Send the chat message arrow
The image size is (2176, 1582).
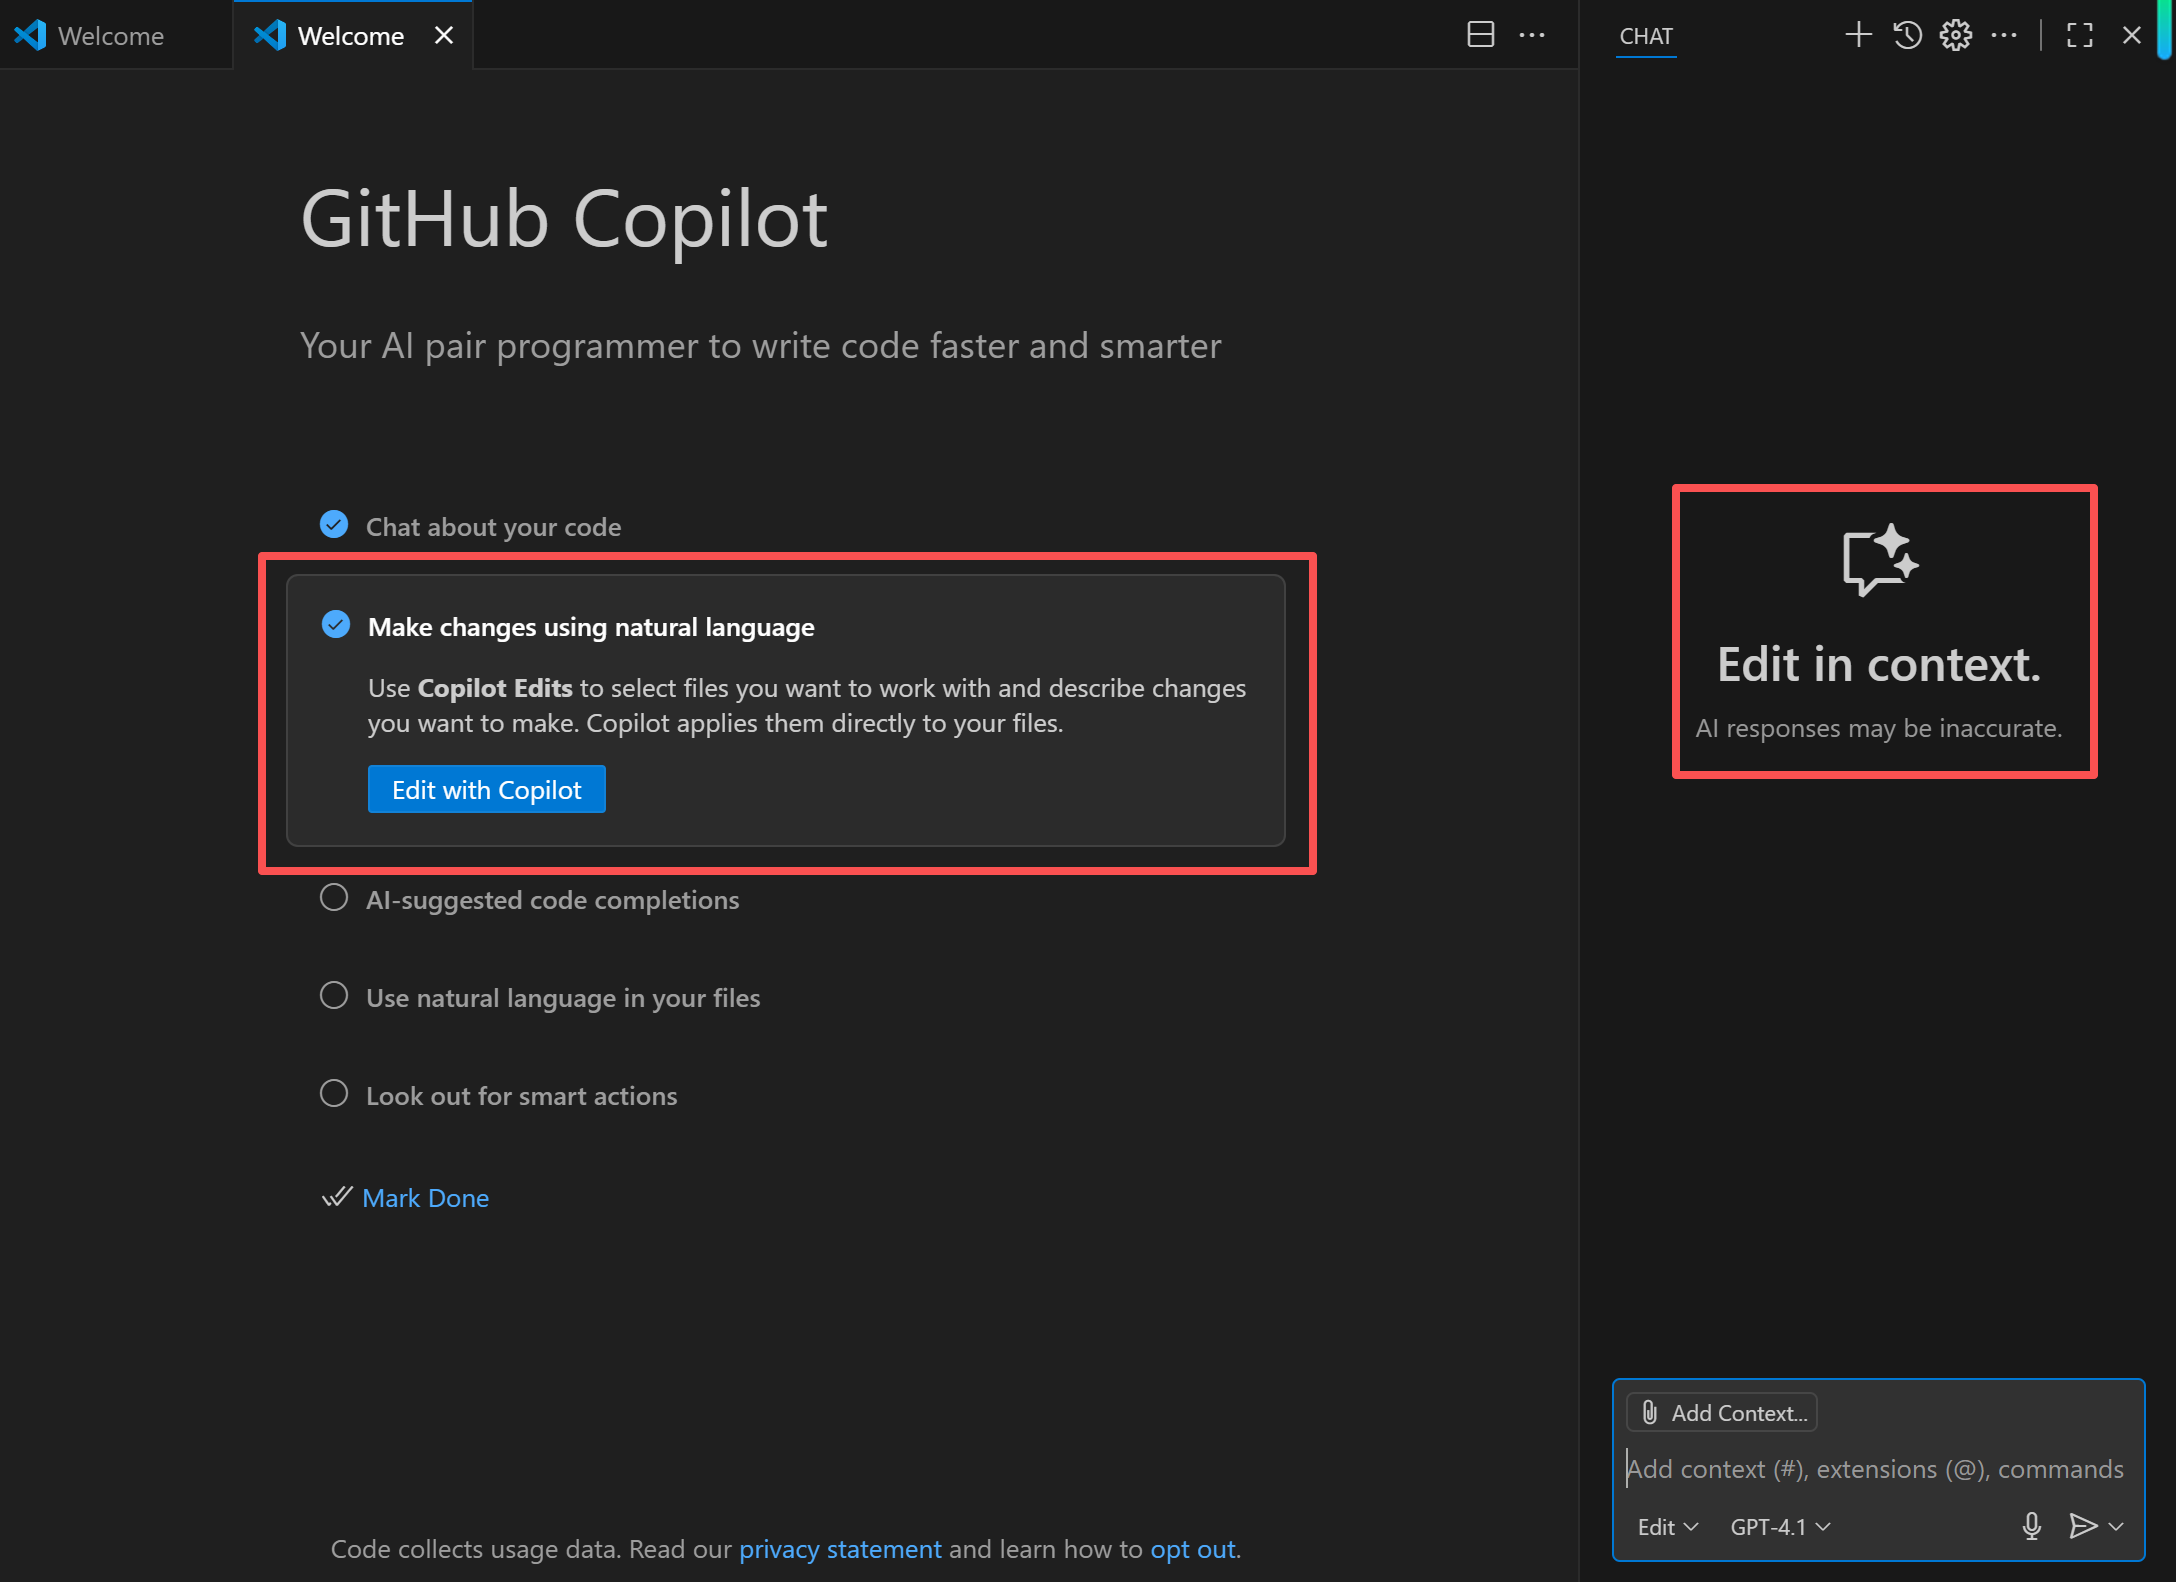(x=2083, y=1526)
